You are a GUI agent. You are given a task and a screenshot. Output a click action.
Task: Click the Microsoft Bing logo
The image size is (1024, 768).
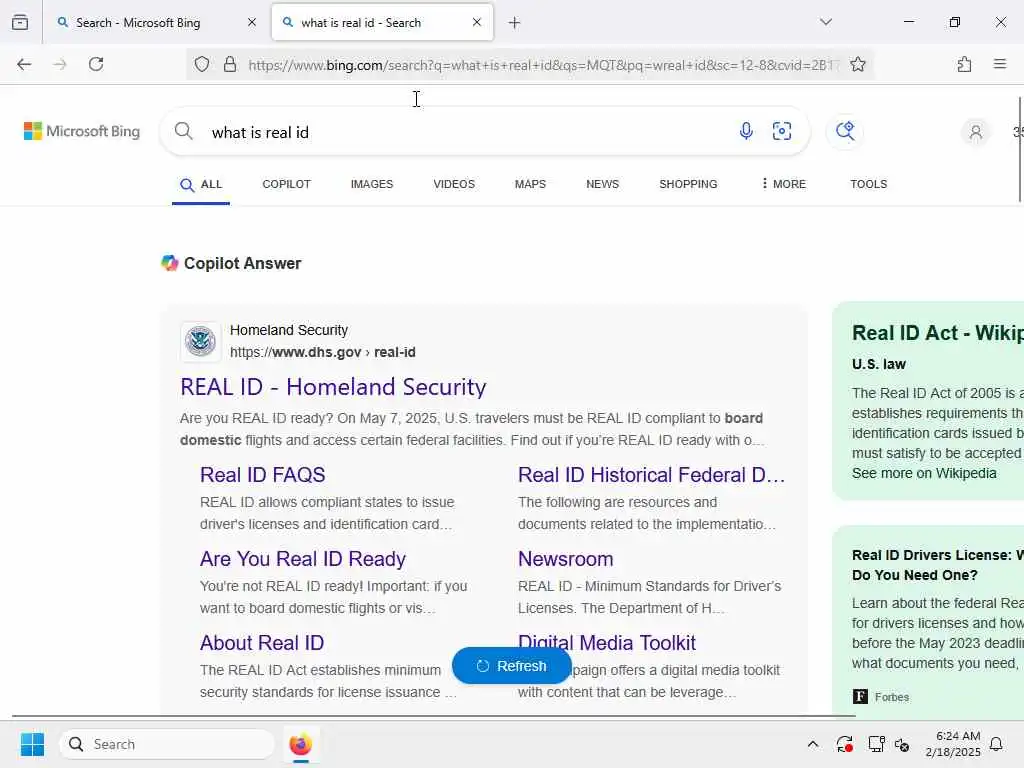point(82,131)
